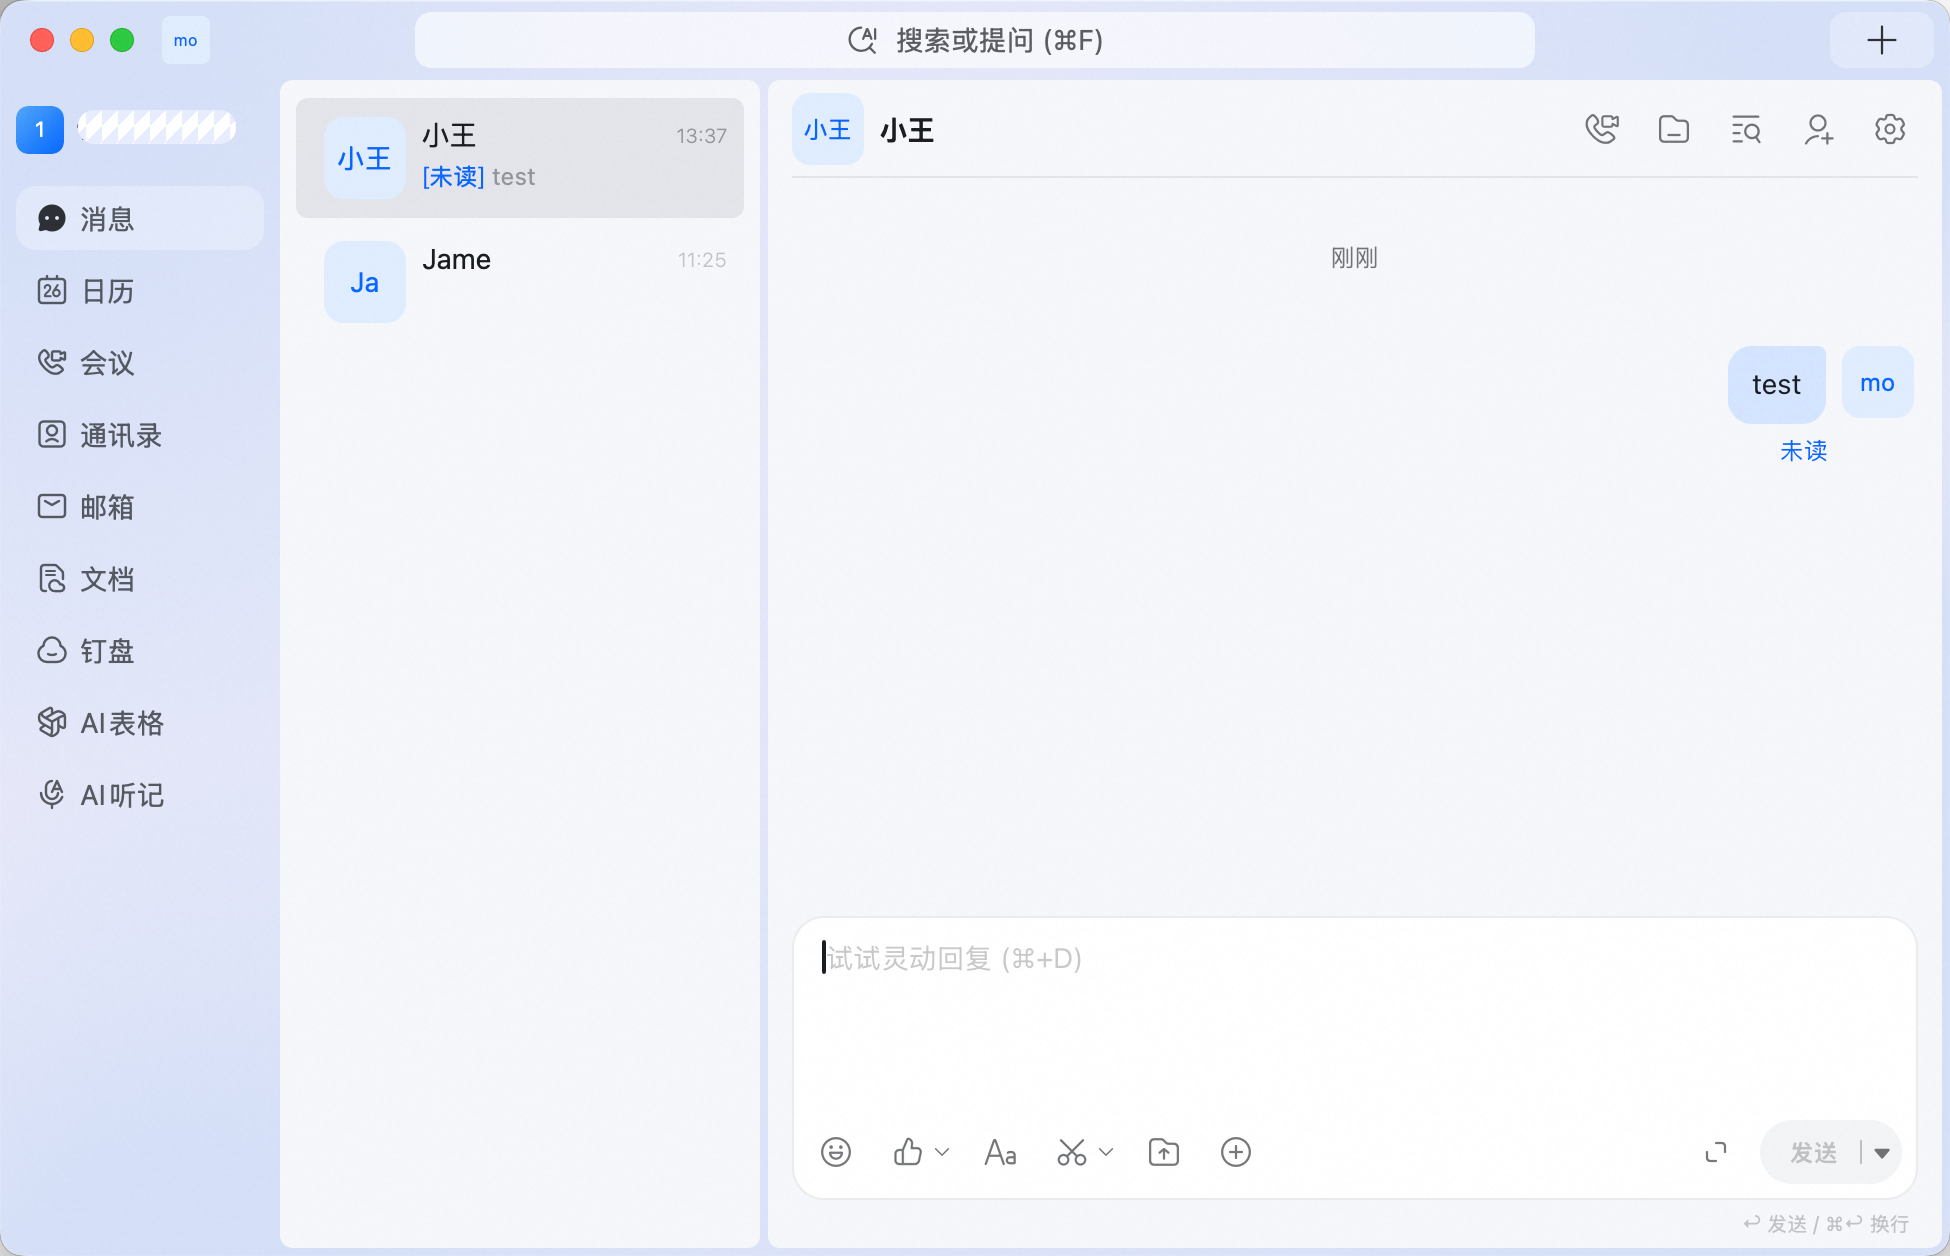Search chat history icon
Screen dimensions: 1950x1256
coord(1746,129)
